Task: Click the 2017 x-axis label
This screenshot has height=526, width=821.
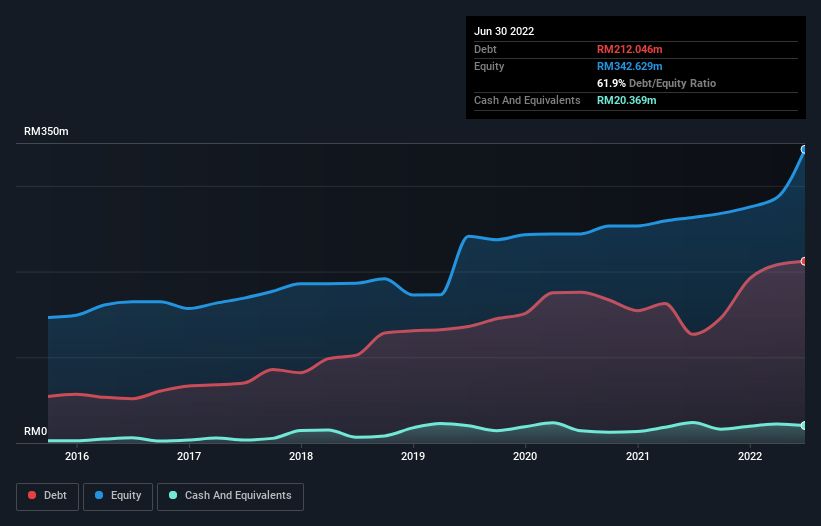Action: click(189, 456)
